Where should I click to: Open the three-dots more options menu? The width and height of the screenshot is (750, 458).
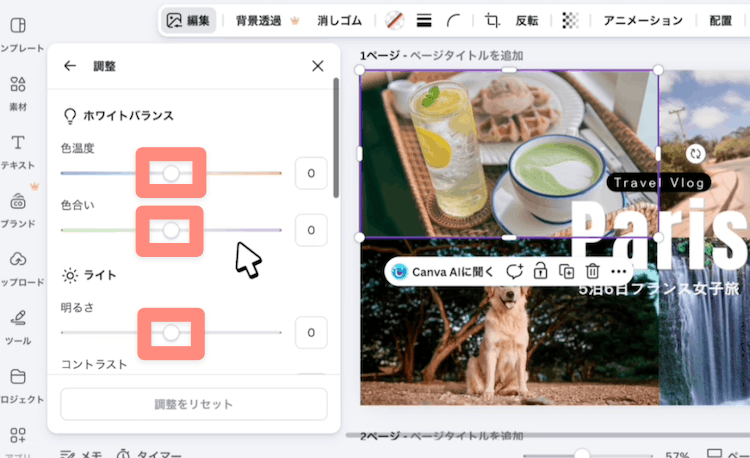tap(618, 272)
